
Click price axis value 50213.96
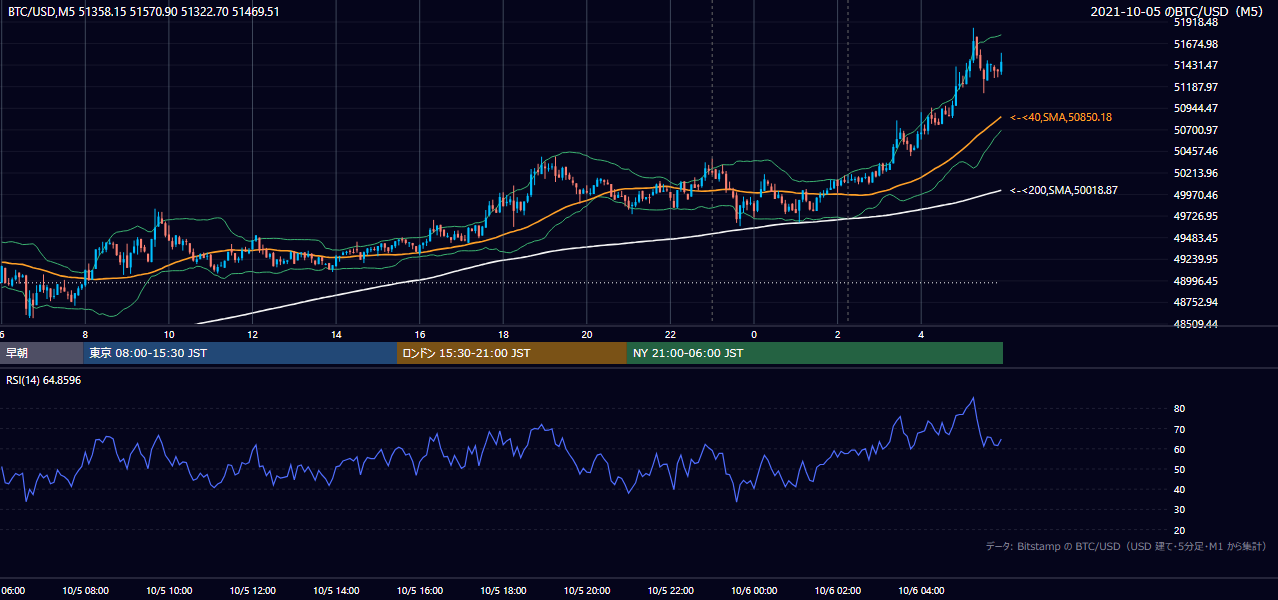[1196, 173]
